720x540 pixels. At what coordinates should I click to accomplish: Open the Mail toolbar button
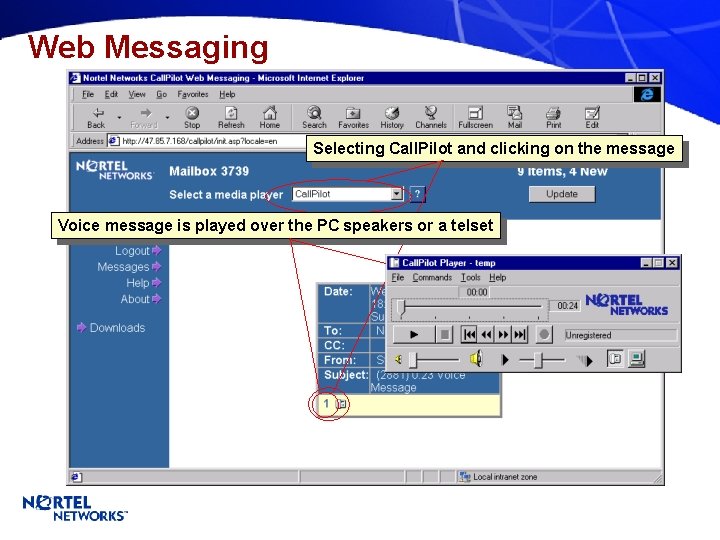(x=514, y=118)
